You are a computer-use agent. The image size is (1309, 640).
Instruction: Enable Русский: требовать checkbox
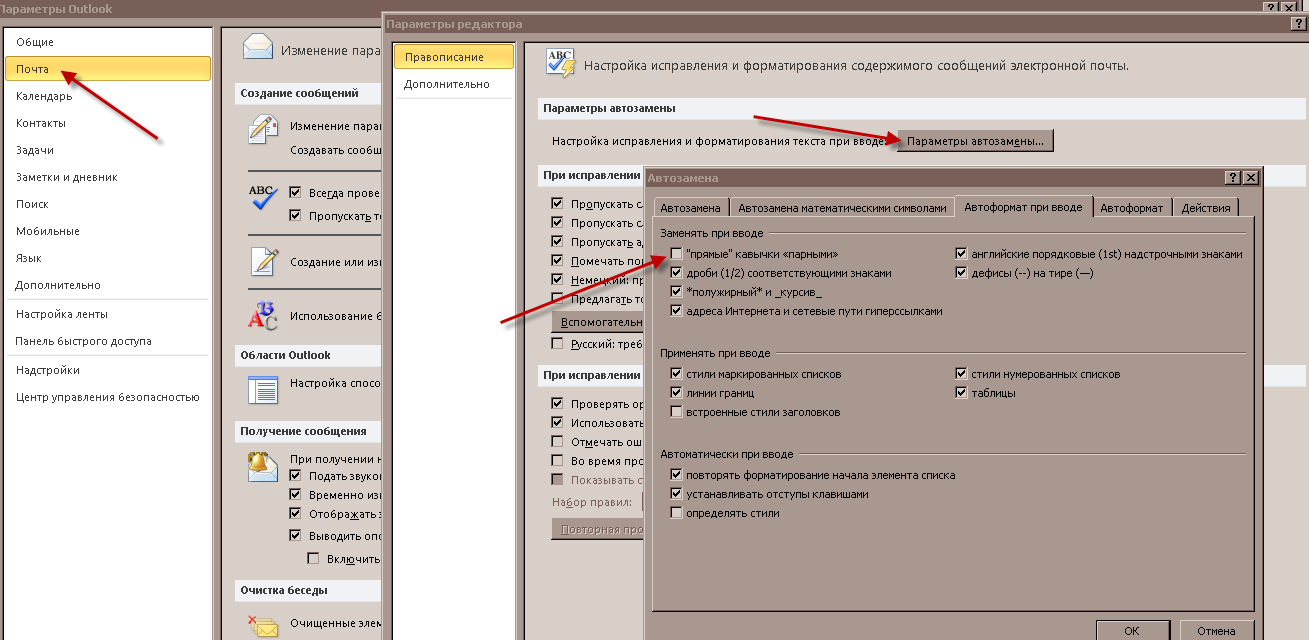click(x=558, y=343)
